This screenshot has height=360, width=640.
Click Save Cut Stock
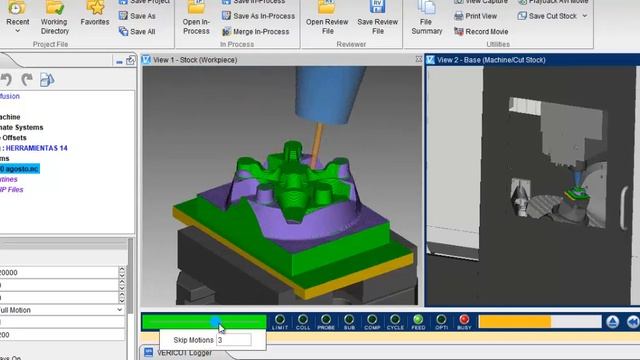pyautogui.click(x=547, y=16)
